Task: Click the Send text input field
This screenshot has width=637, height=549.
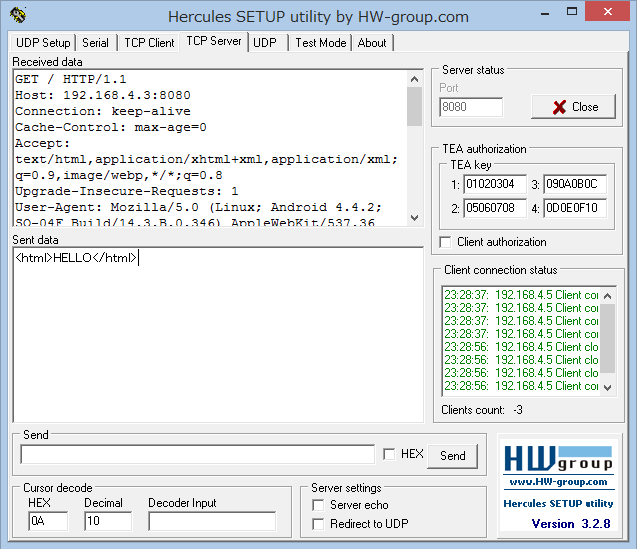Action: pos(197,455)
